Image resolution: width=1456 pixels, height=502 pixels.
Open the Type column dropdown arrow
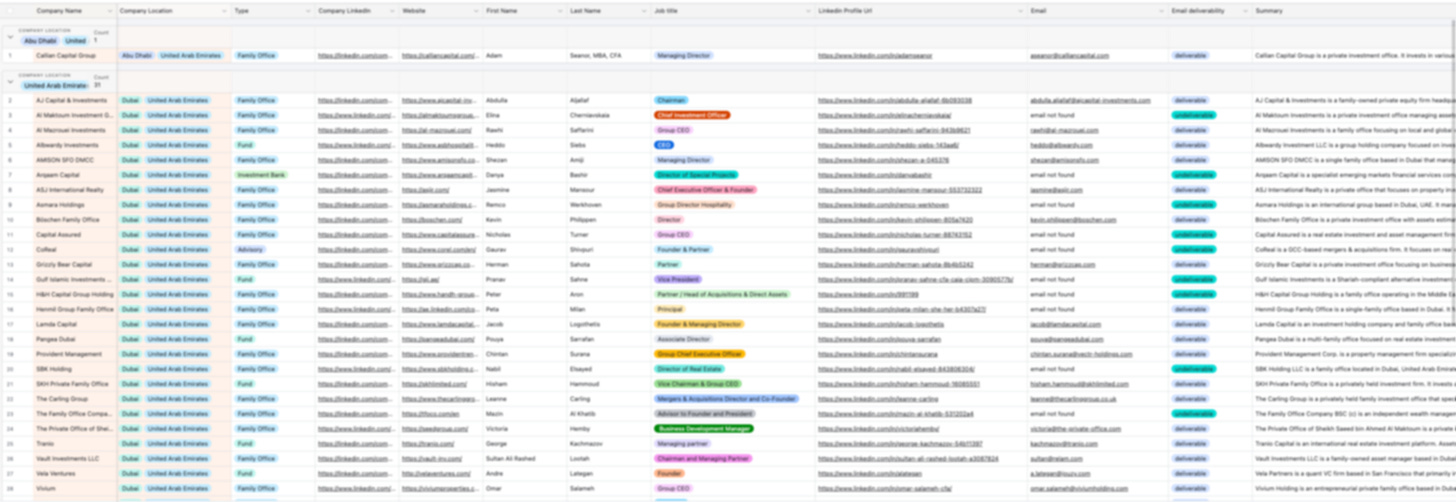(308, 10)
